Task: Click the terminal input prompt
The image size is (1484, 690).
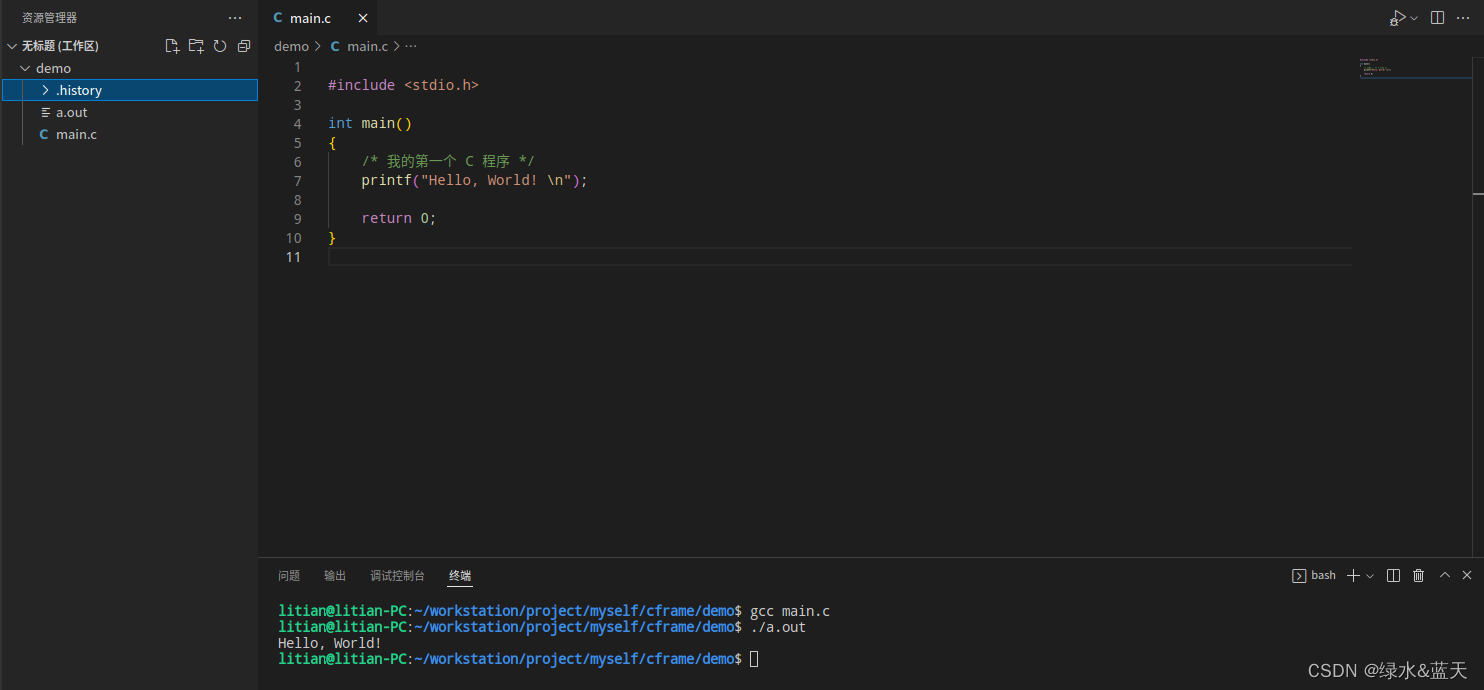Action: pyautogui.click(x=754, y=659)
